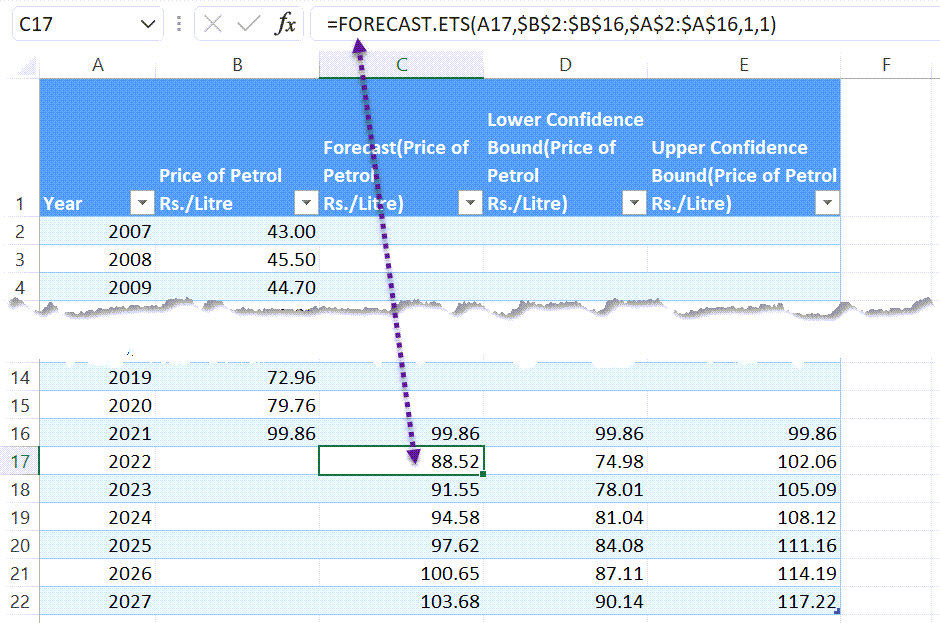Click the lower bound cell 90.14

click(565, 601)
